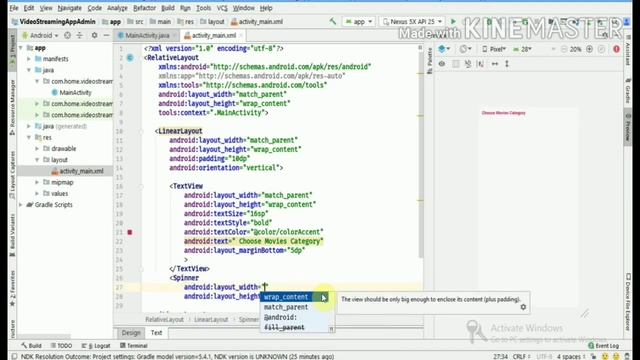Open the design surface layers dropdown
Image resolution: width=640 pixels, height=360 pixels.
pyautogui.click(x=444, y=49)
